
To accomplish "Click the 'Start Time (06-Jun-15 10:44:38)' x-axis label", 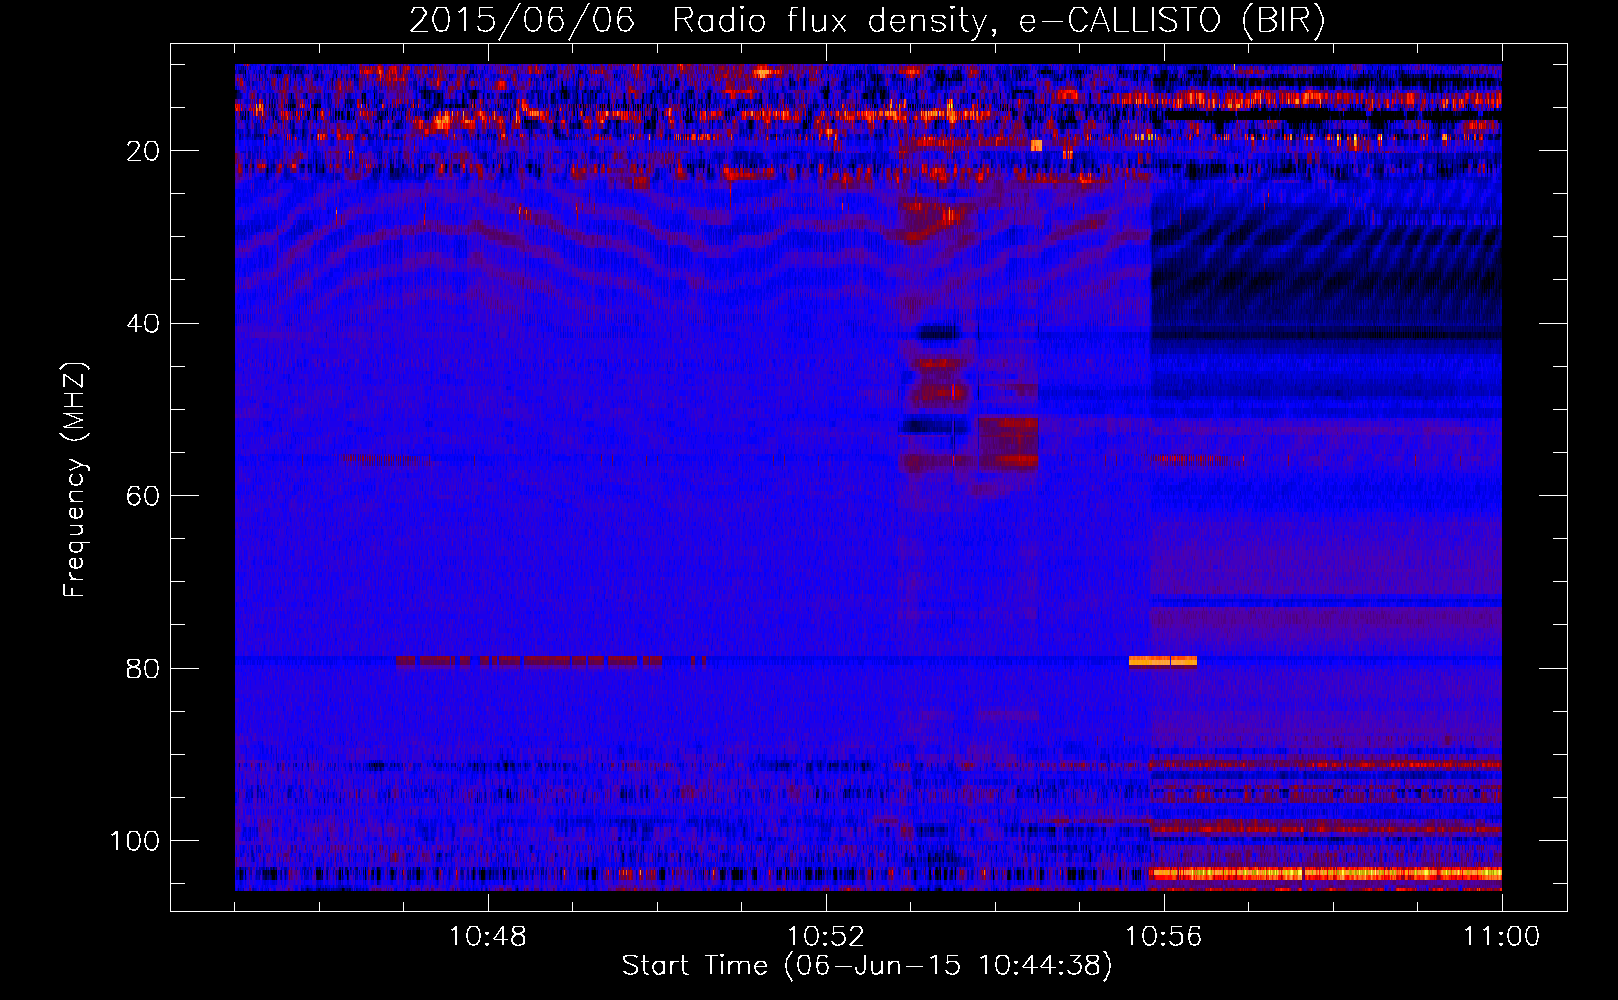I will (x=867, y=966).
